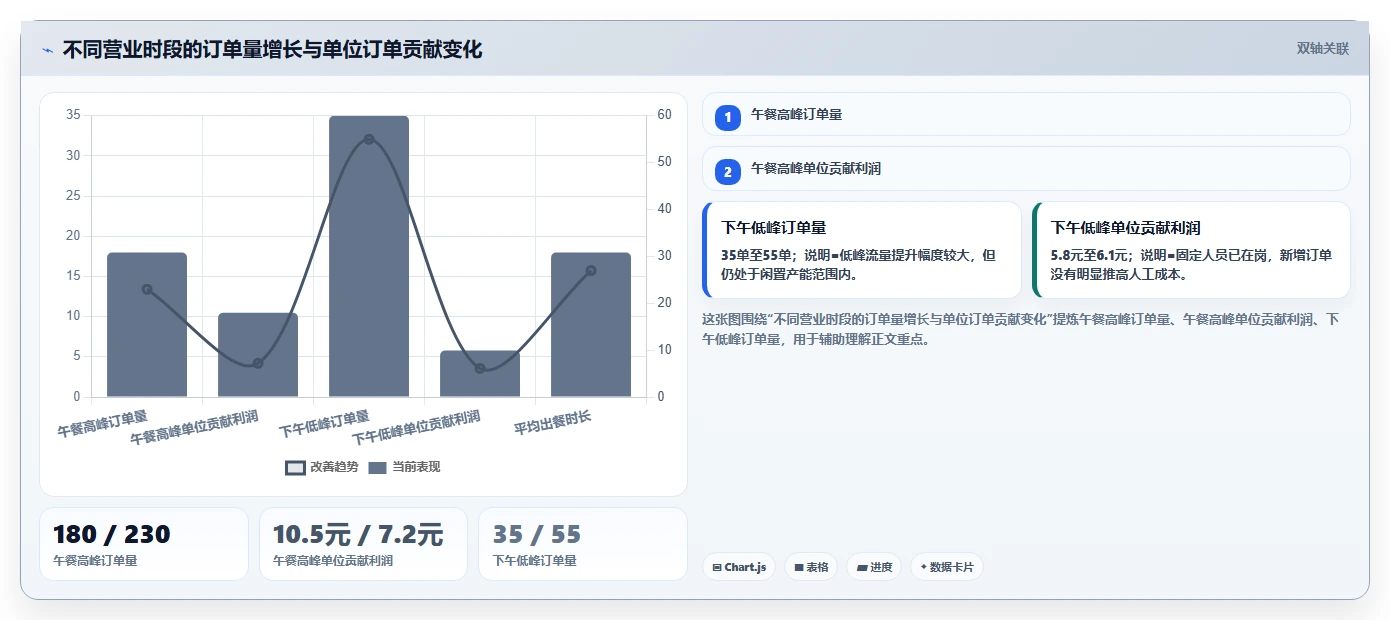This screenshot has width=1390, height=620.
Task: Select numbered item 1 午餐高峰订单量
Action: point(1026,115)
